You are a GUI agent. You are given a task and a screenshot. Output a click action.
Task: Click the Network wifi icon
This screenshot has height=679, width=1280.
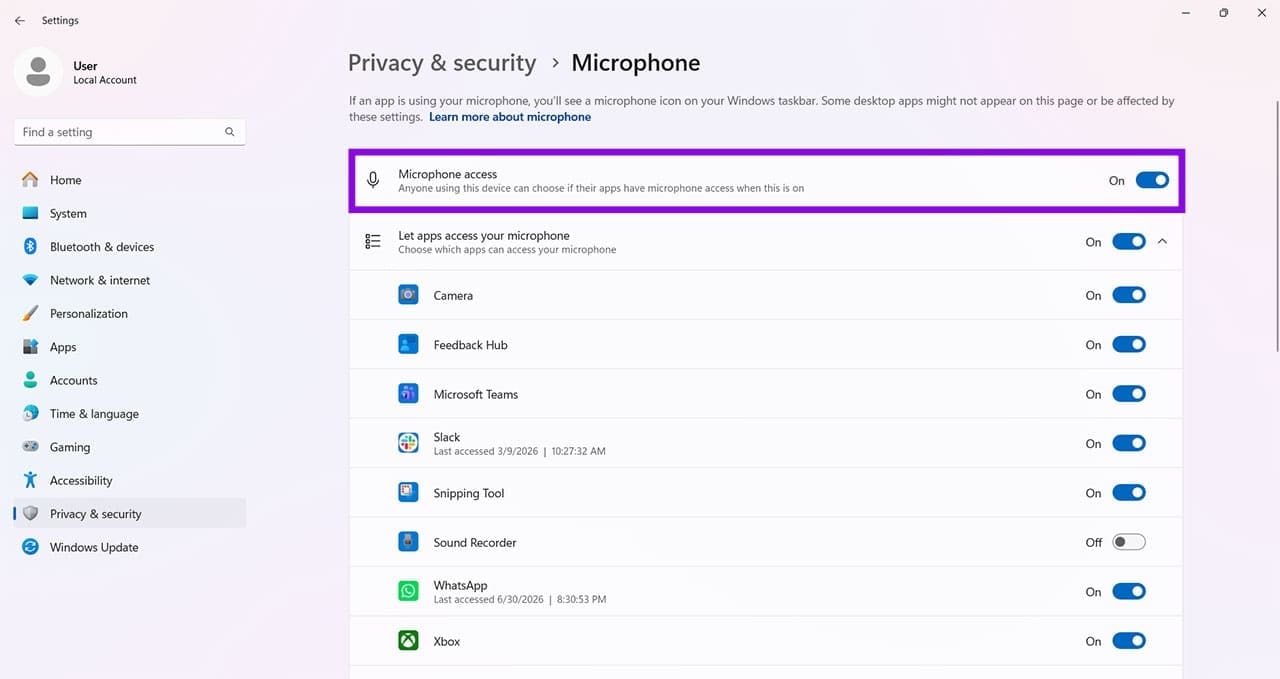click(x=30, y=280)
